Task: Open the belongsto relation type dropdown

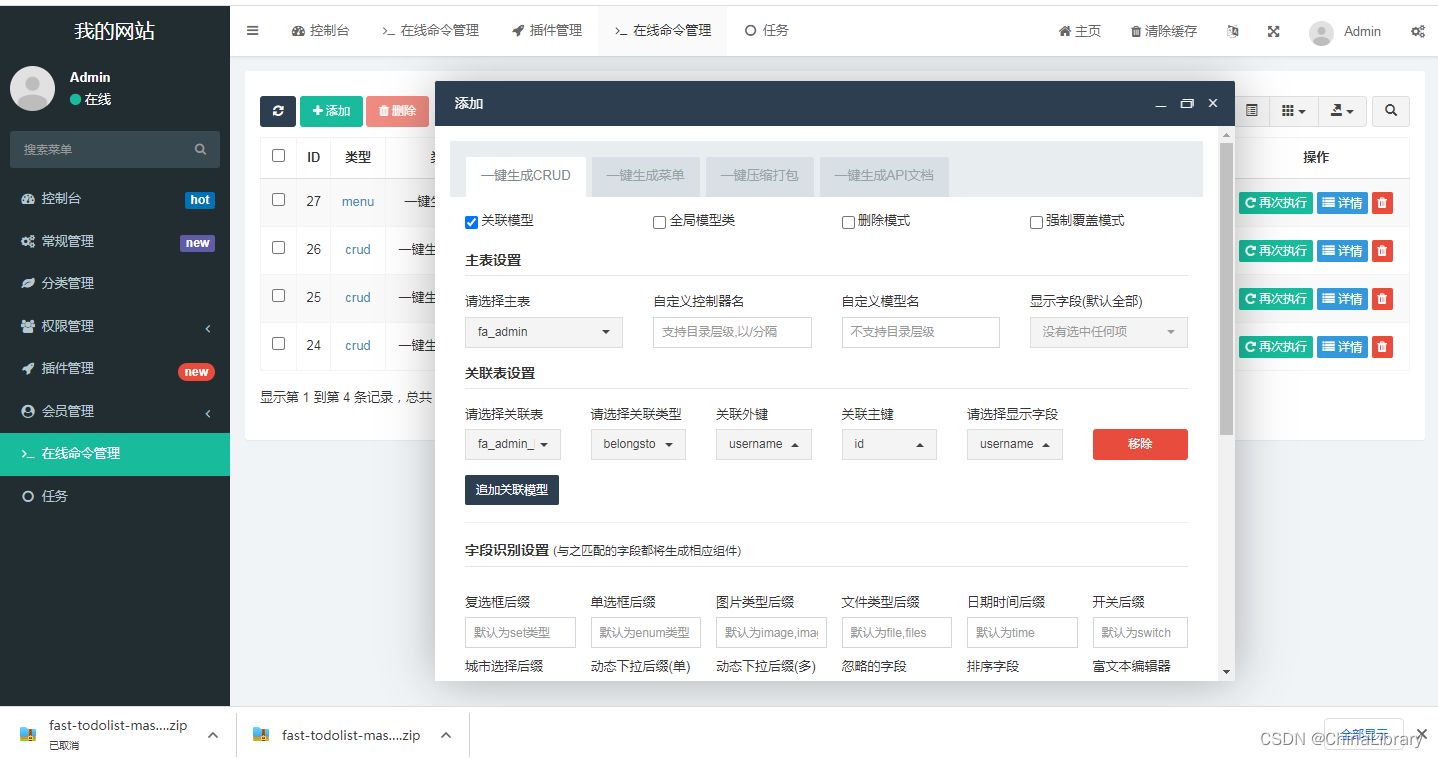Action: click(638, 444)
